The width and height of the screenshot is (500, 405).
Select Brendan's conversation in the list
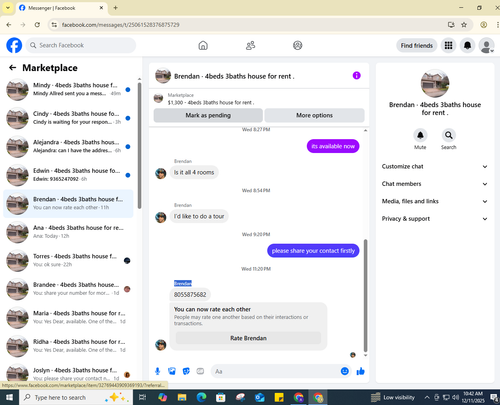pyautogui.click(x=68, y=203)
